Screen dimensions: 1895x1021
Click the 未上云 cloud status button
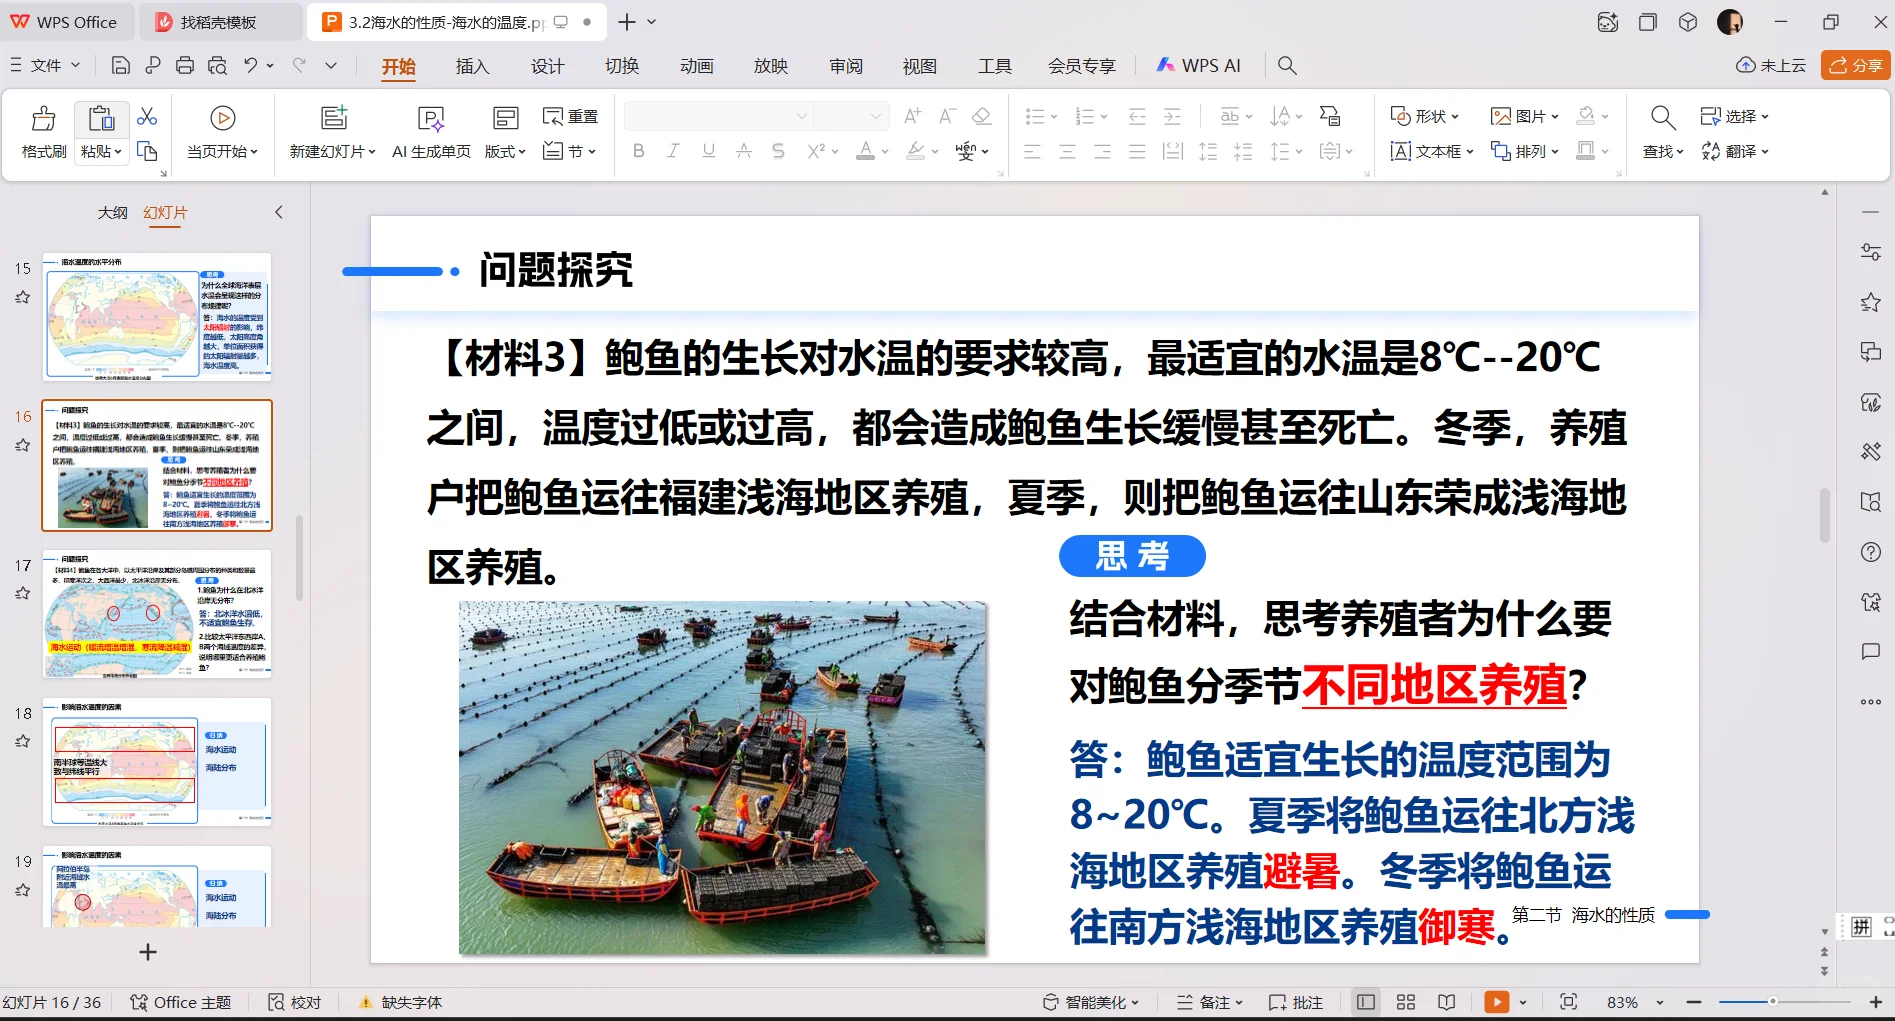click(x=1771, y=65)
